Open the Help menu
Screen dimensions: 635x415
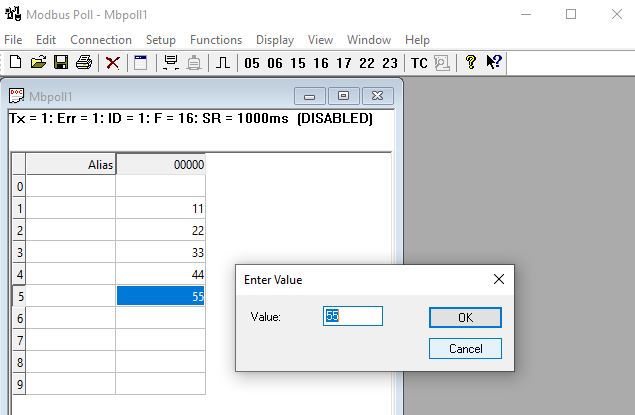point(417,40)
